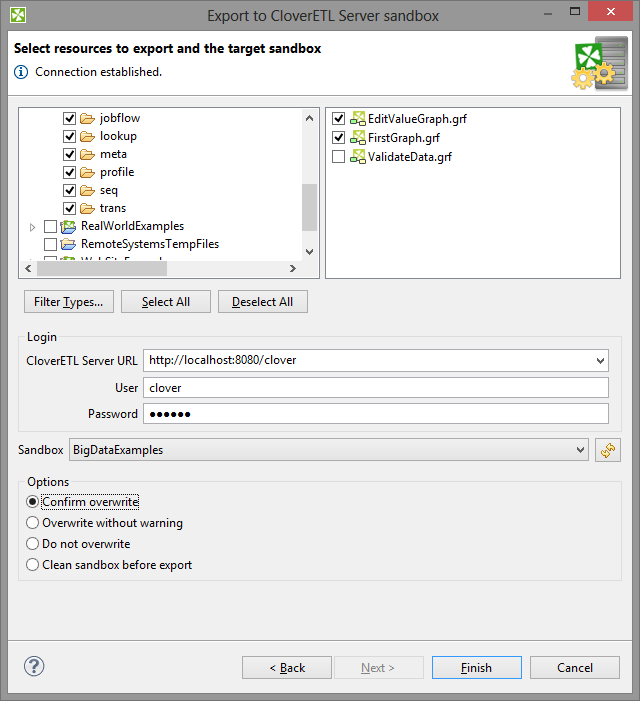Click the meta folder icon
This screenshot has height=701, width=640.
click(88, 154)
